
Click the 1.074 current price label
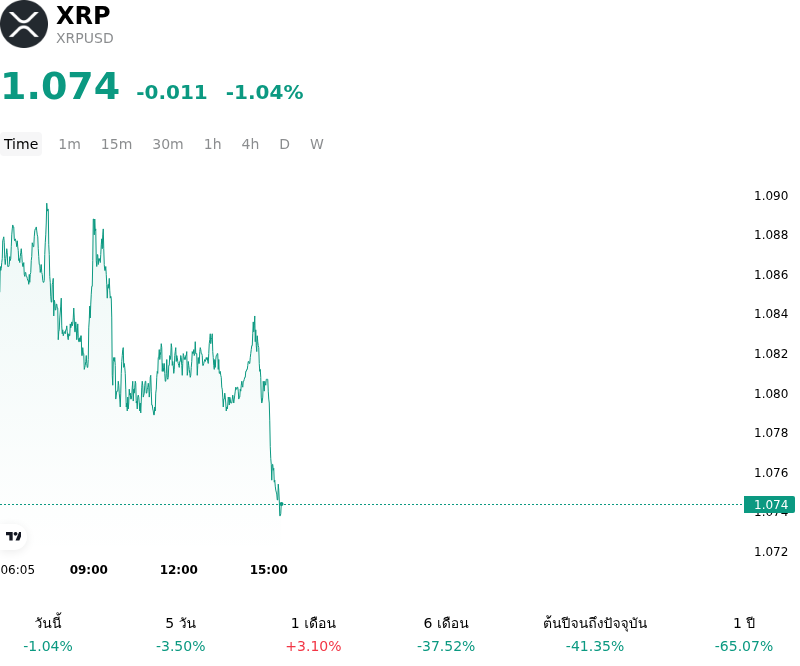[769, 505]
